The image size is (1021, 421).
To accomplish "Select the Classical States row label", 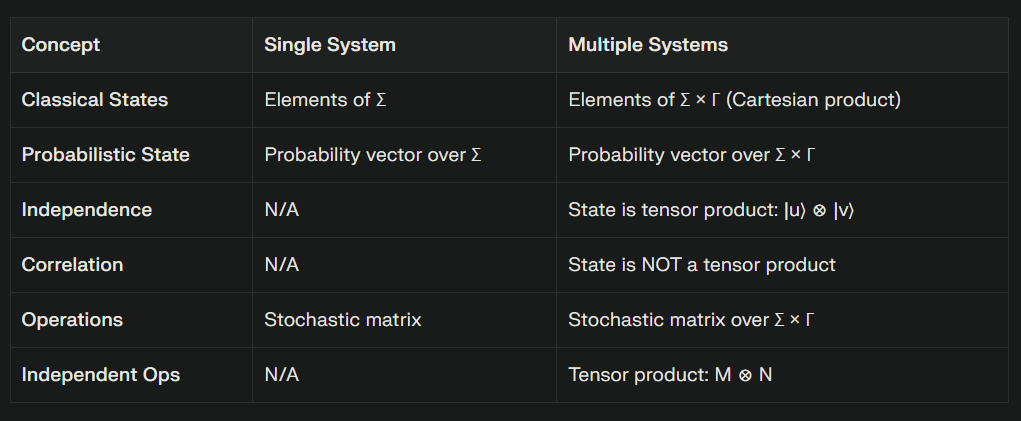I will pyautogui.click(x=94, y=100).
